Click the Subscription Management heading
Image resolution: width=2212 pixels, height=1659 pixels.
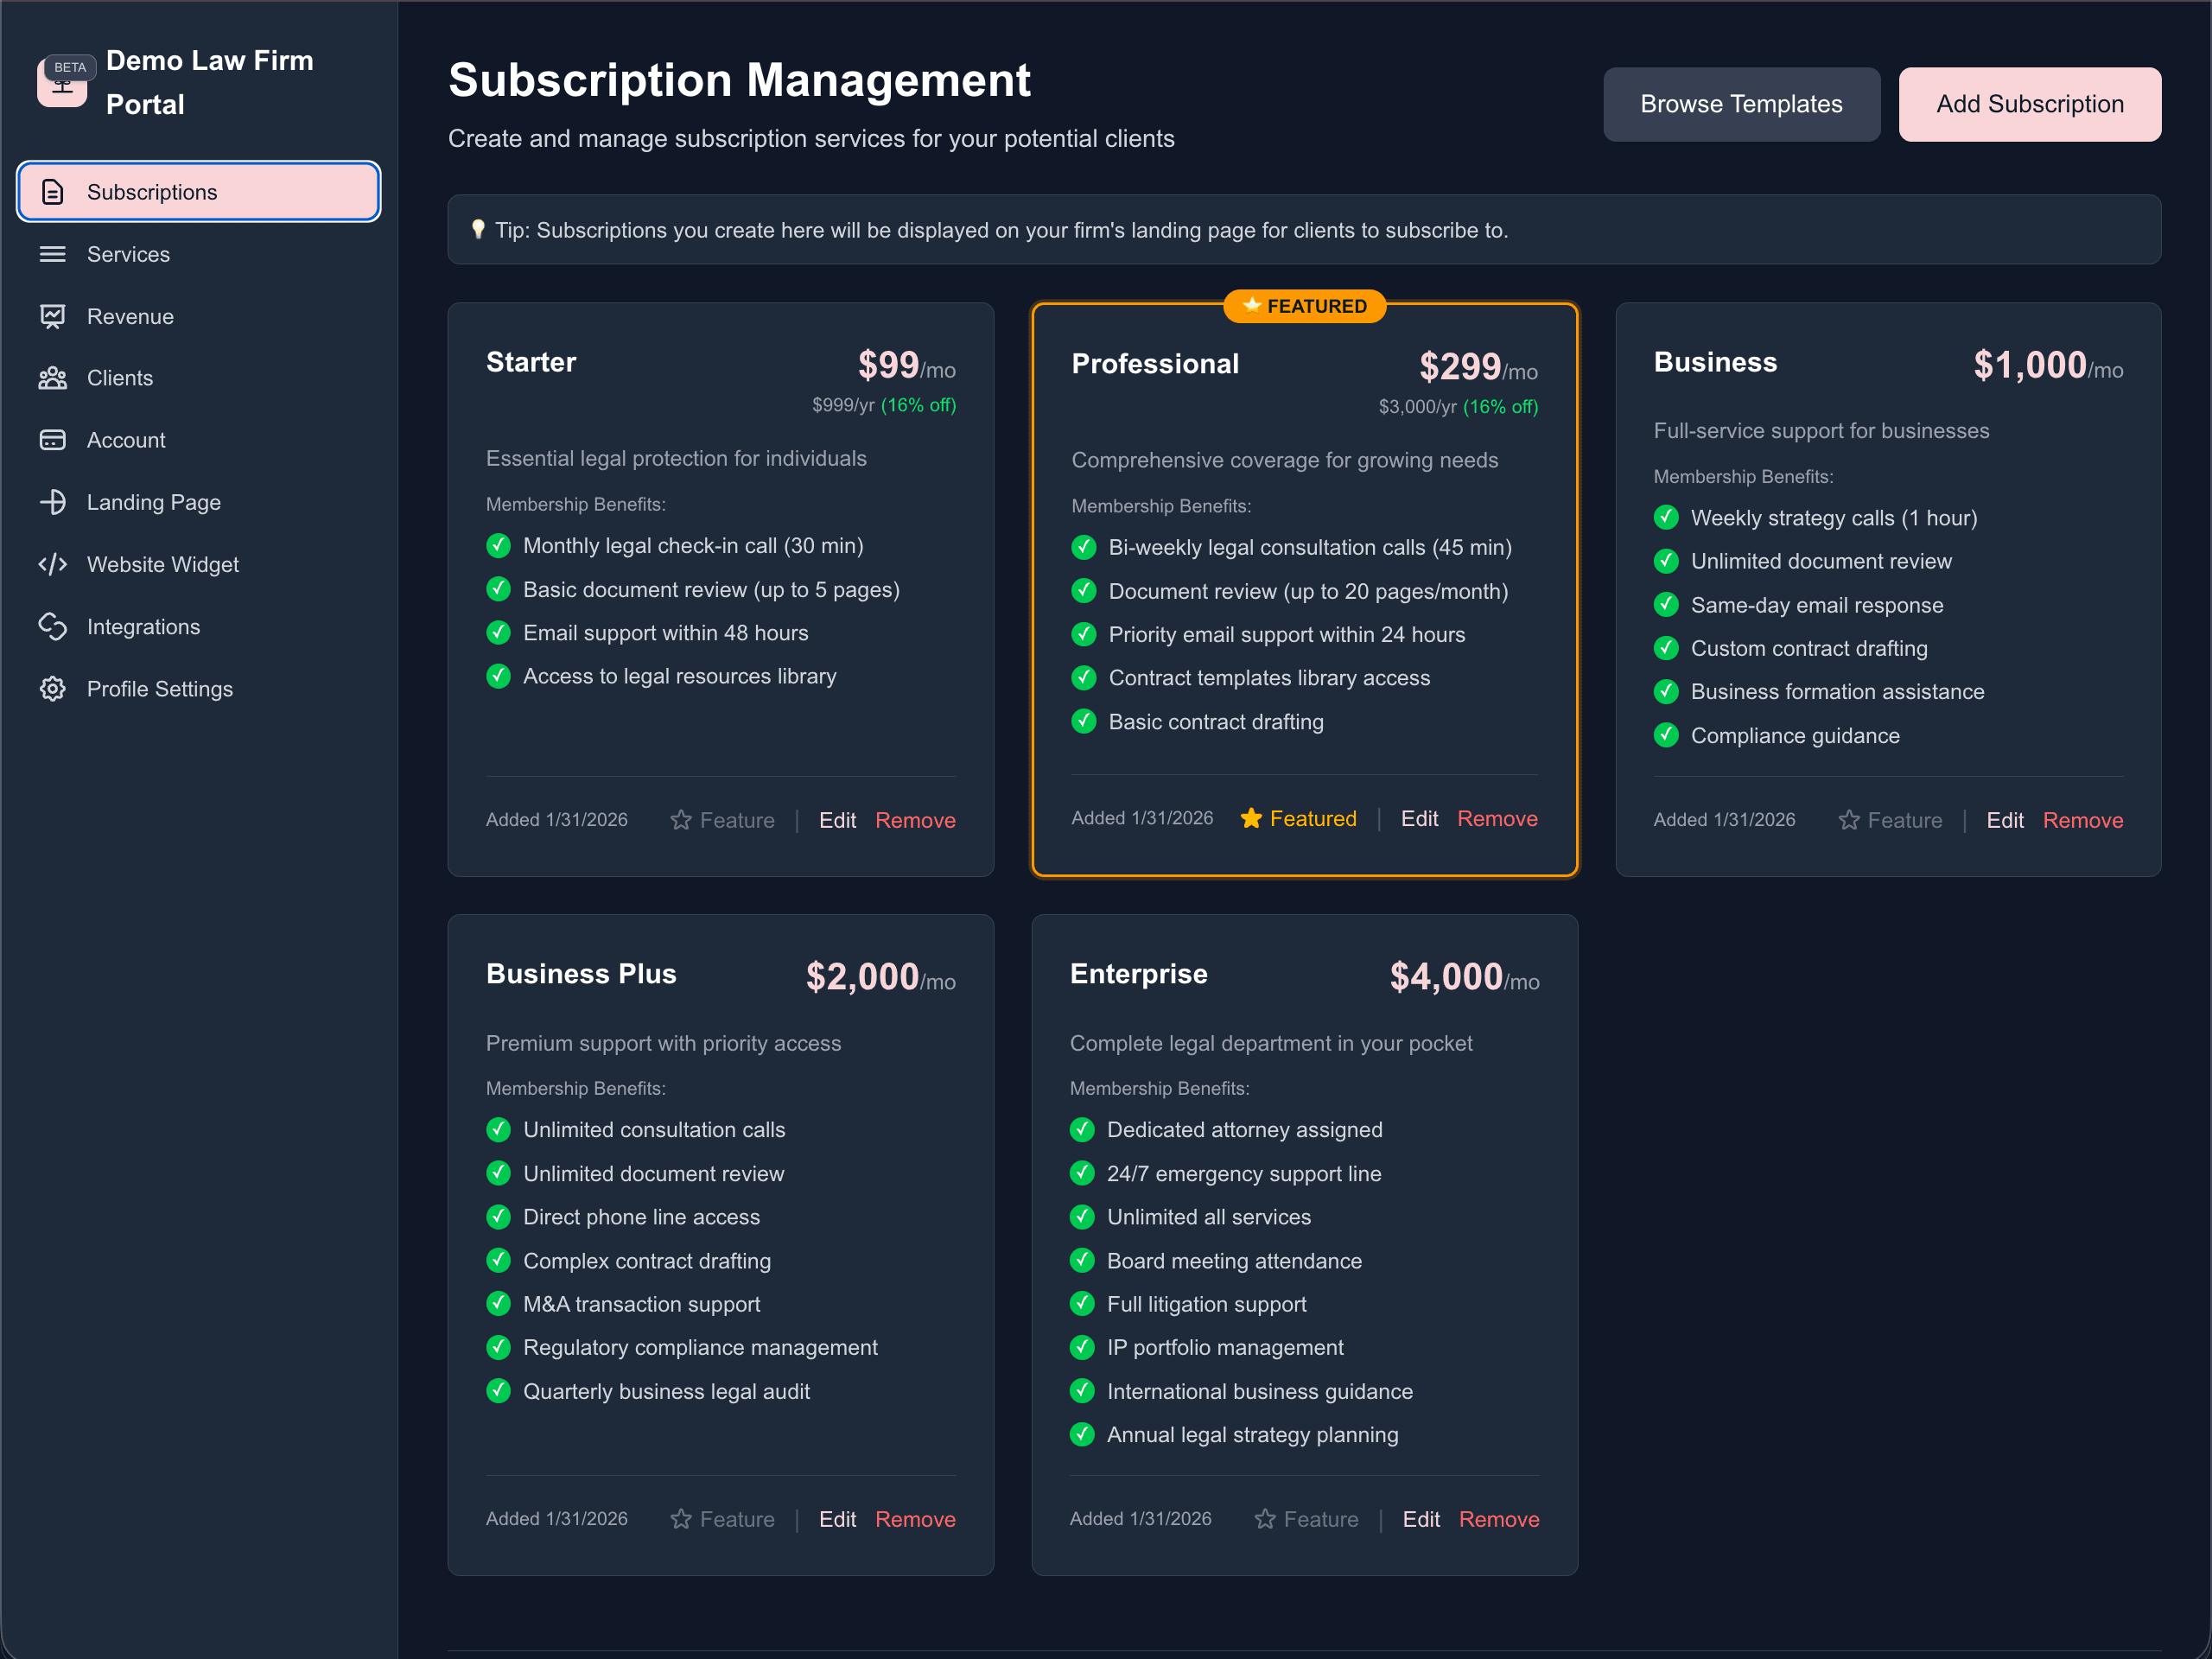[739, 80]
